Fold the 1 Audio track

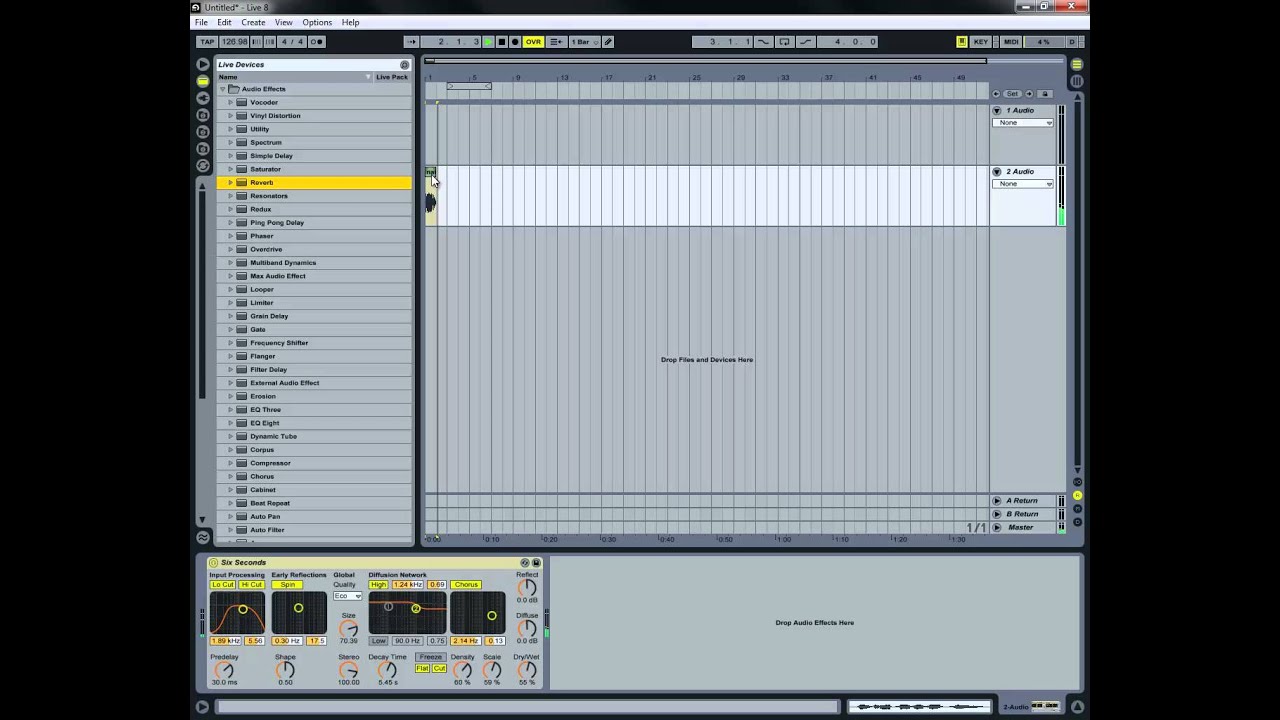click(996, 110)
